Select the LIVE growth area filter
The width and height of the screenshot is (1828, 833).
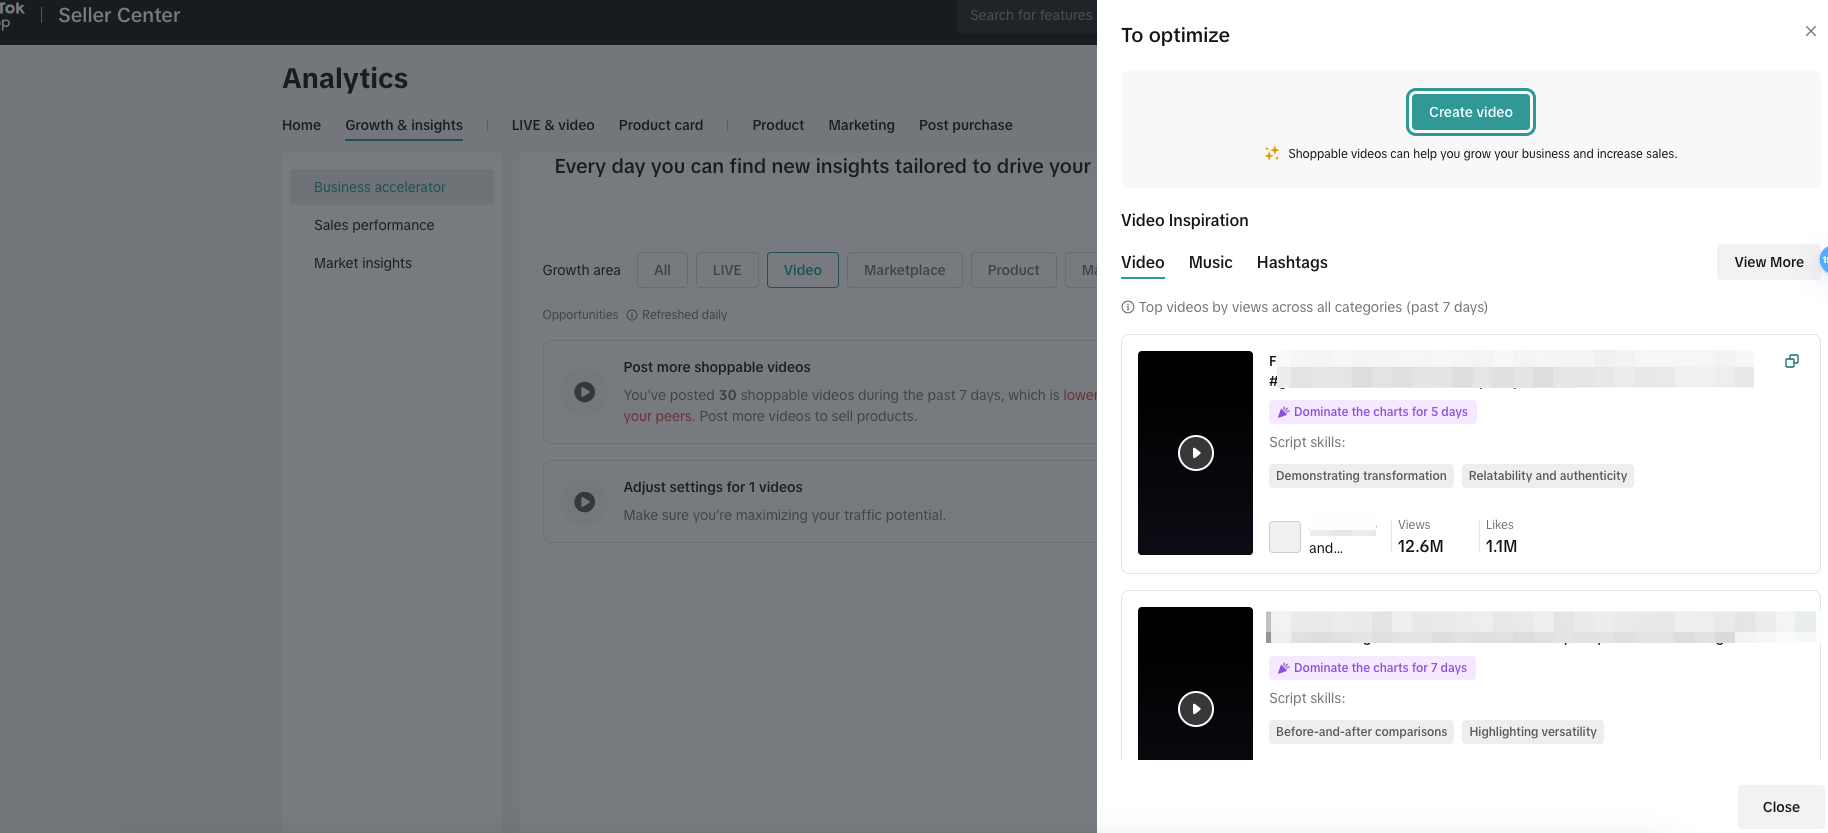click(x=727, y=270)
